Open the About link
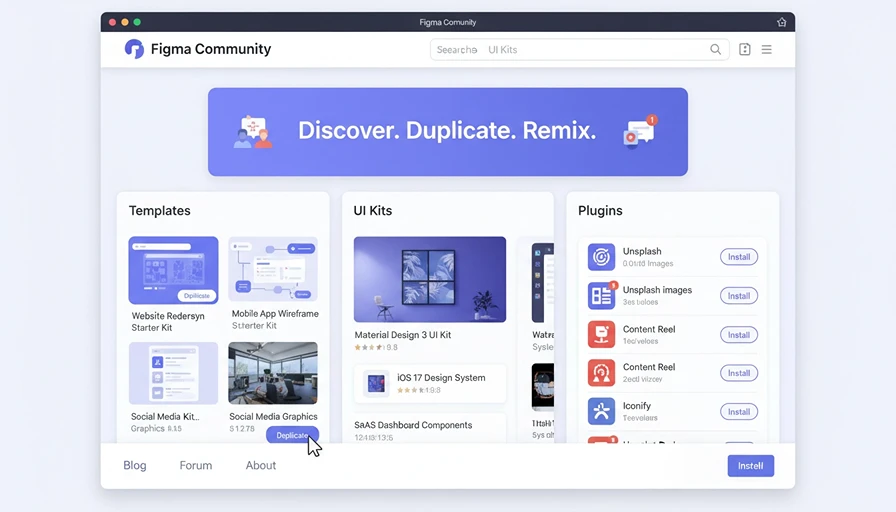 point(261,465)
